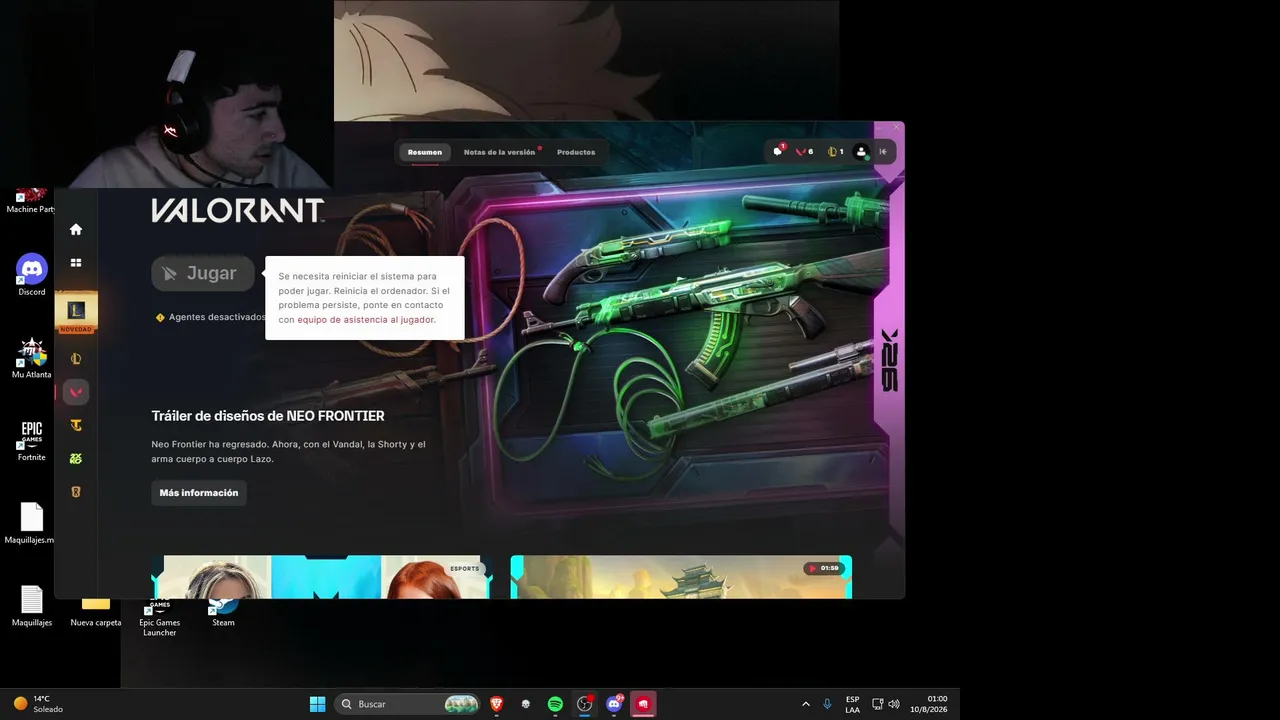Select the Maquillajes text file on desktop
Screen dimensions: 1280x720
tap(32, 606)
